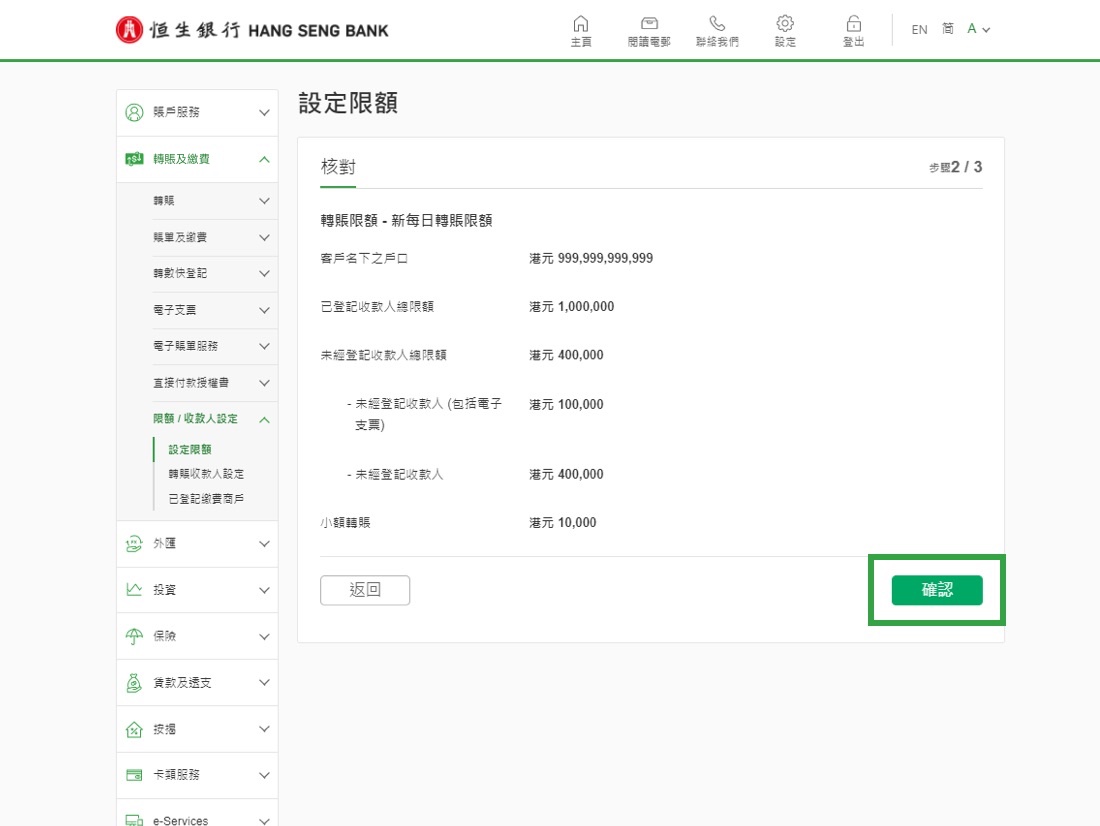Click the 主頁 home icon

[x=581, y=24]
